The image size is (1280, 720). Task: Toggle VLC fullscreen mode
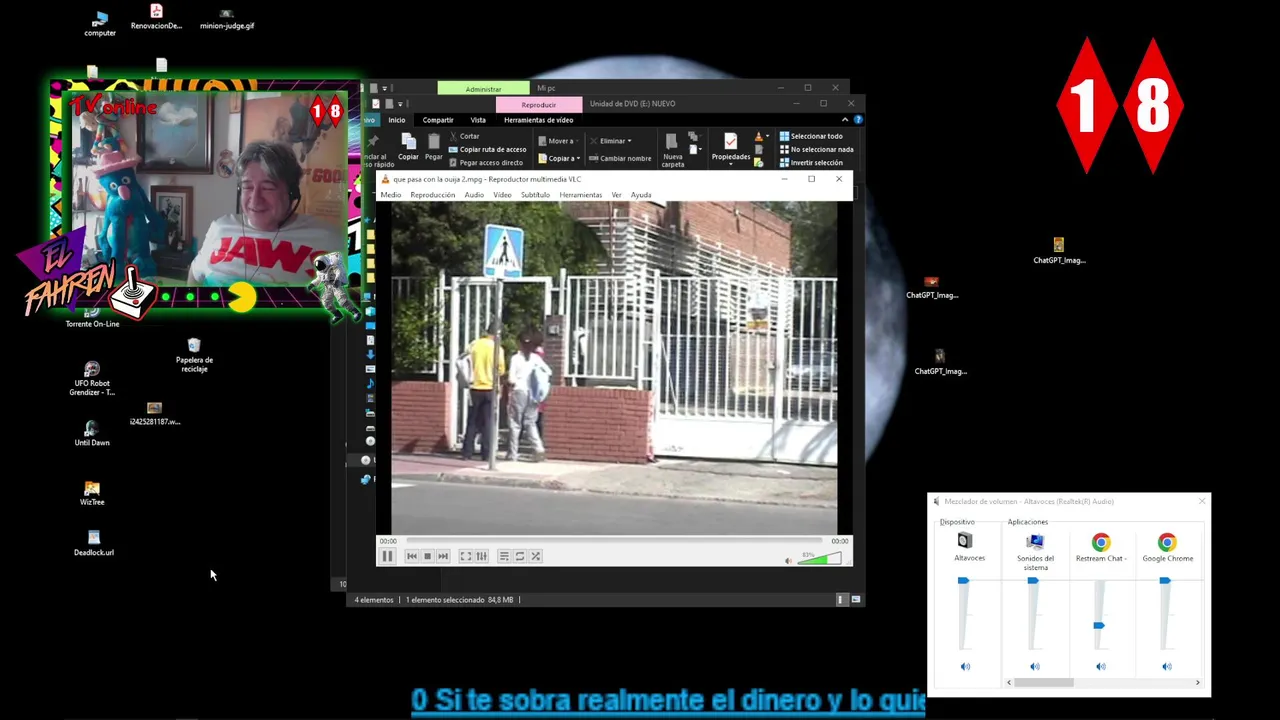465,556
